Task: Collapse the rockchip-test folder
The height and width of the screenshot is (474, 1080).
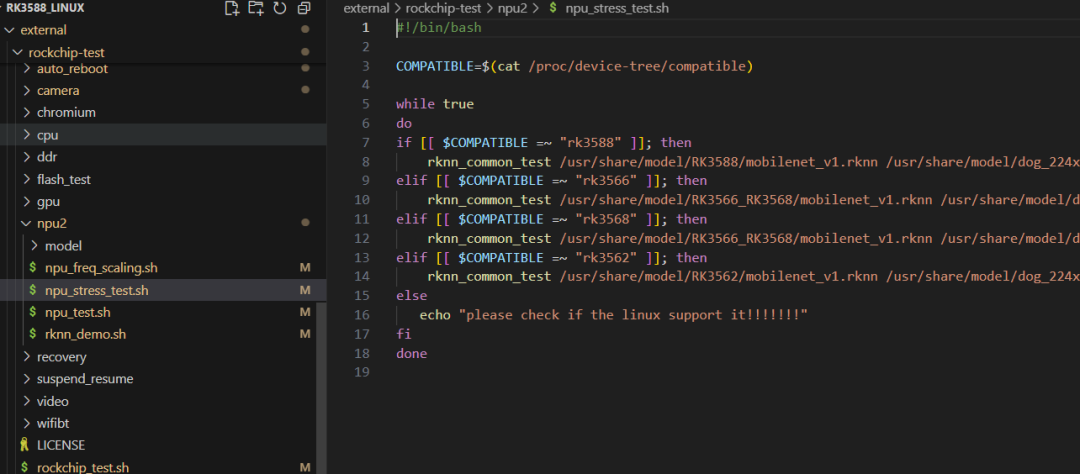Action: tap(18, 53)
